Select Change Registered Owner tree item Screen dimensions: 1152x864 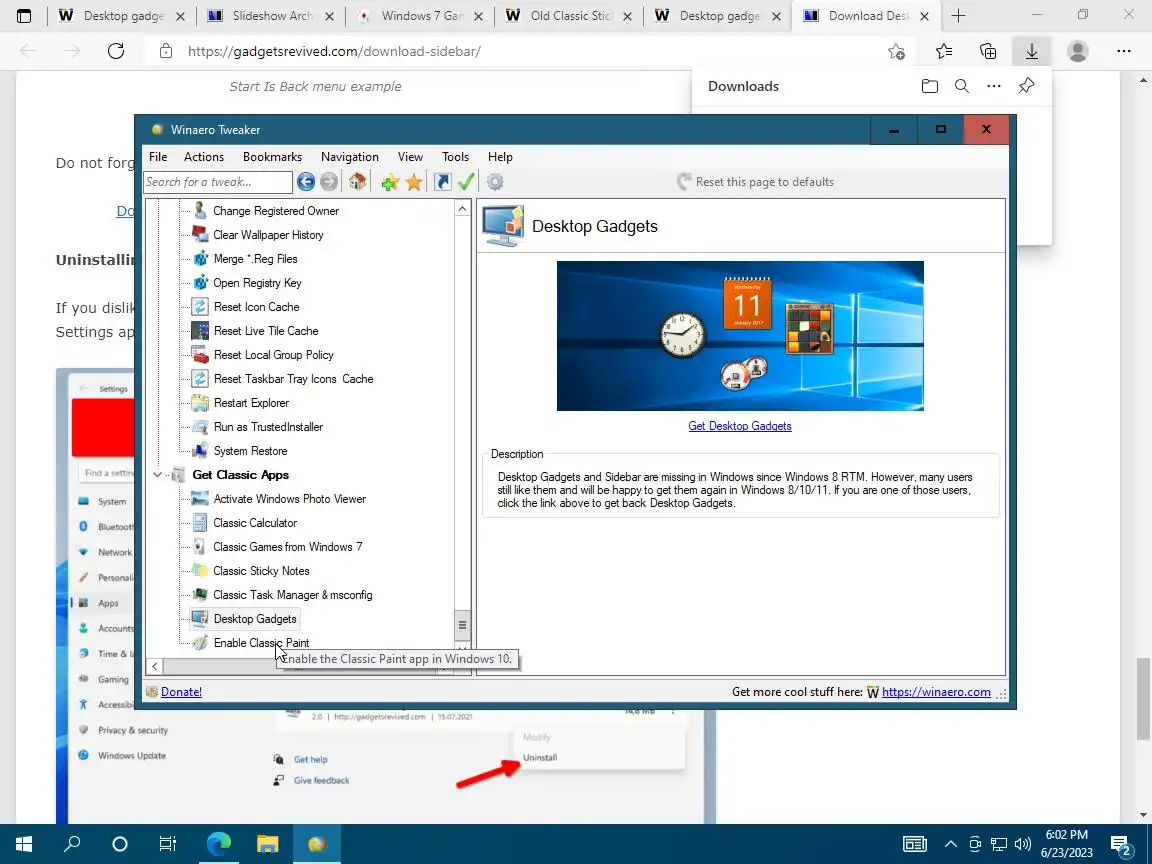point(276,211)
